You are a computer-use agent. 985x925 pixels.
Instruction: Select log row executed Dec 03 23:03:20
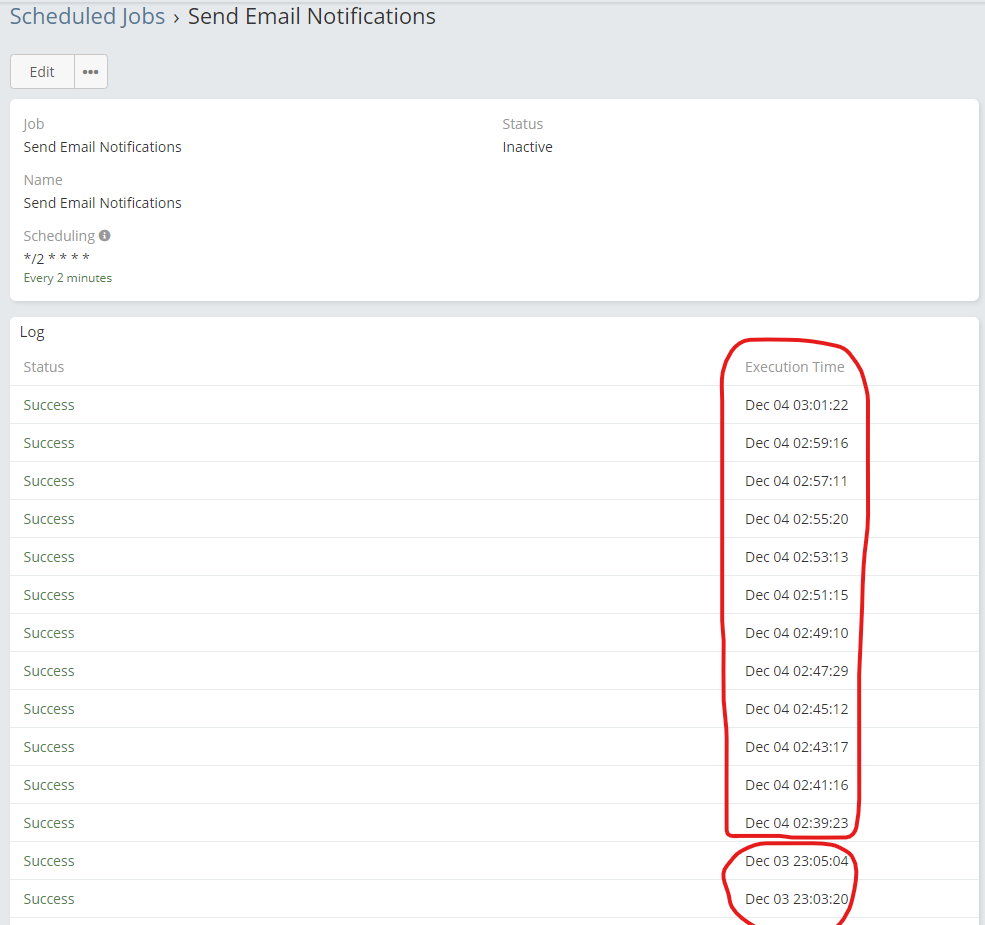796,899
